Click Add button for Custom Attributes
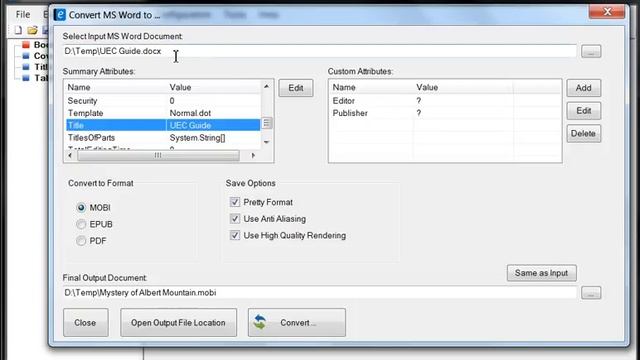640x360 pixels. tap(584, 88)
